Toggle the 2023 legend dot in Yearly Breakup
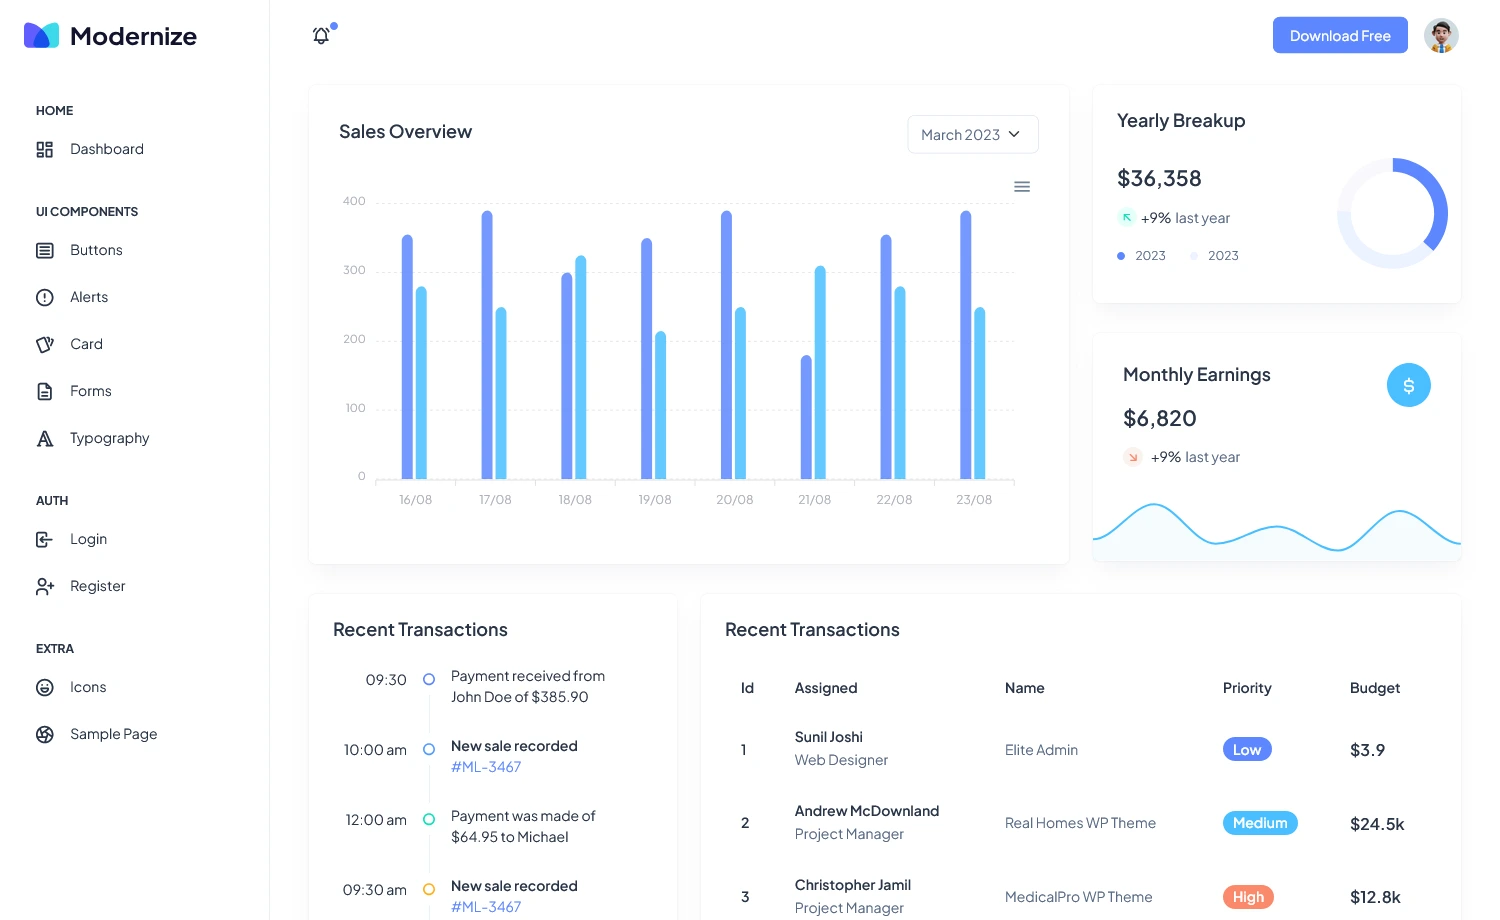The width and height of the screenshot is (1500, 920). [1120, 255]
